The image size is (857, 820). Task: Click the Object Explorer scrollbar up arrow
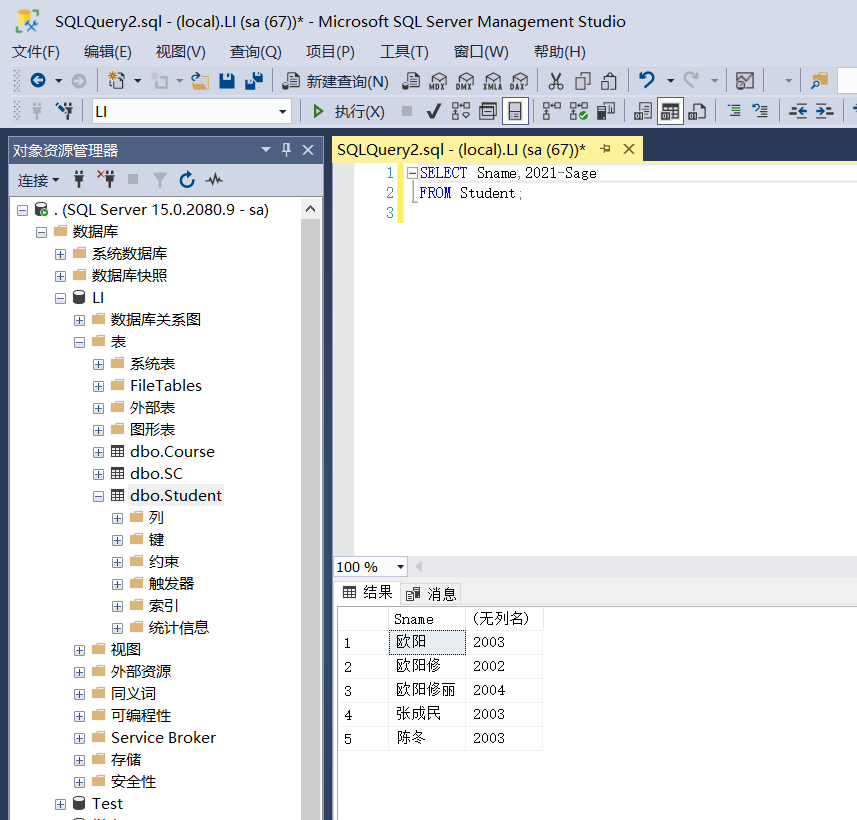click(x=310, y=209)
